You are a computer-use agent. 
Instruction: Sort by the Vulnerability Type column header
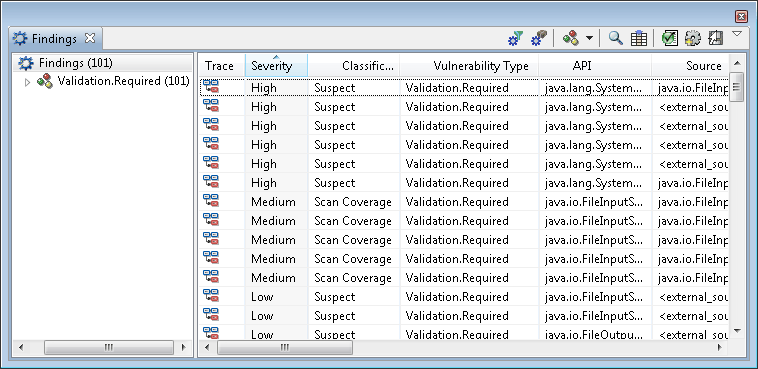pyautogui.click(x=469, y=66)
